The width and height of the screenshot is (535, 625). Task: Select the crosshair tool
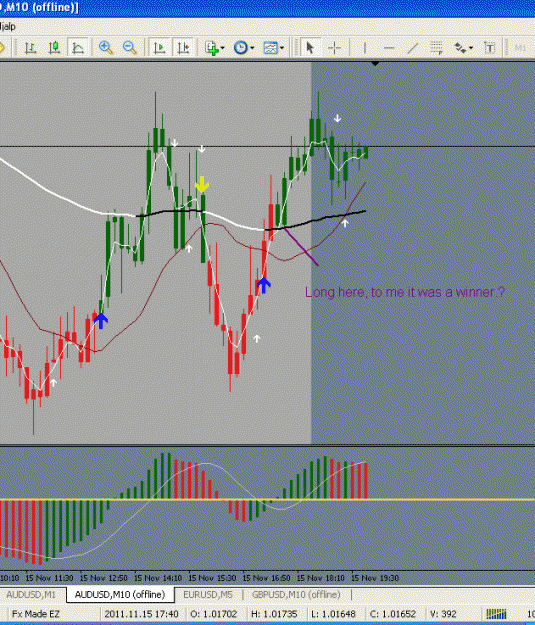[334, 48]
